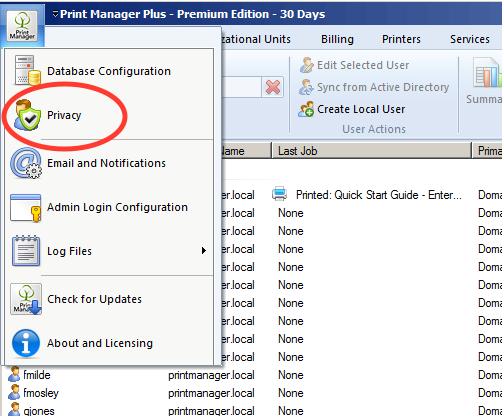Image resolution: width=502 pixels, height=416 pixels.
Task: Switch to the Billing tab
Action: pyautogui.click(x=337, y=39)
